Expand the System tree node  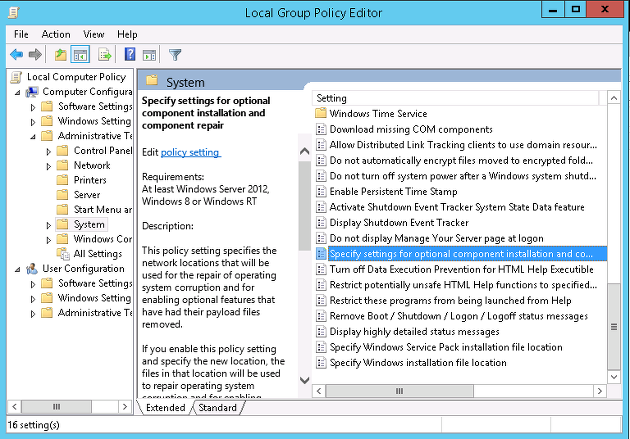coord(49,225)
